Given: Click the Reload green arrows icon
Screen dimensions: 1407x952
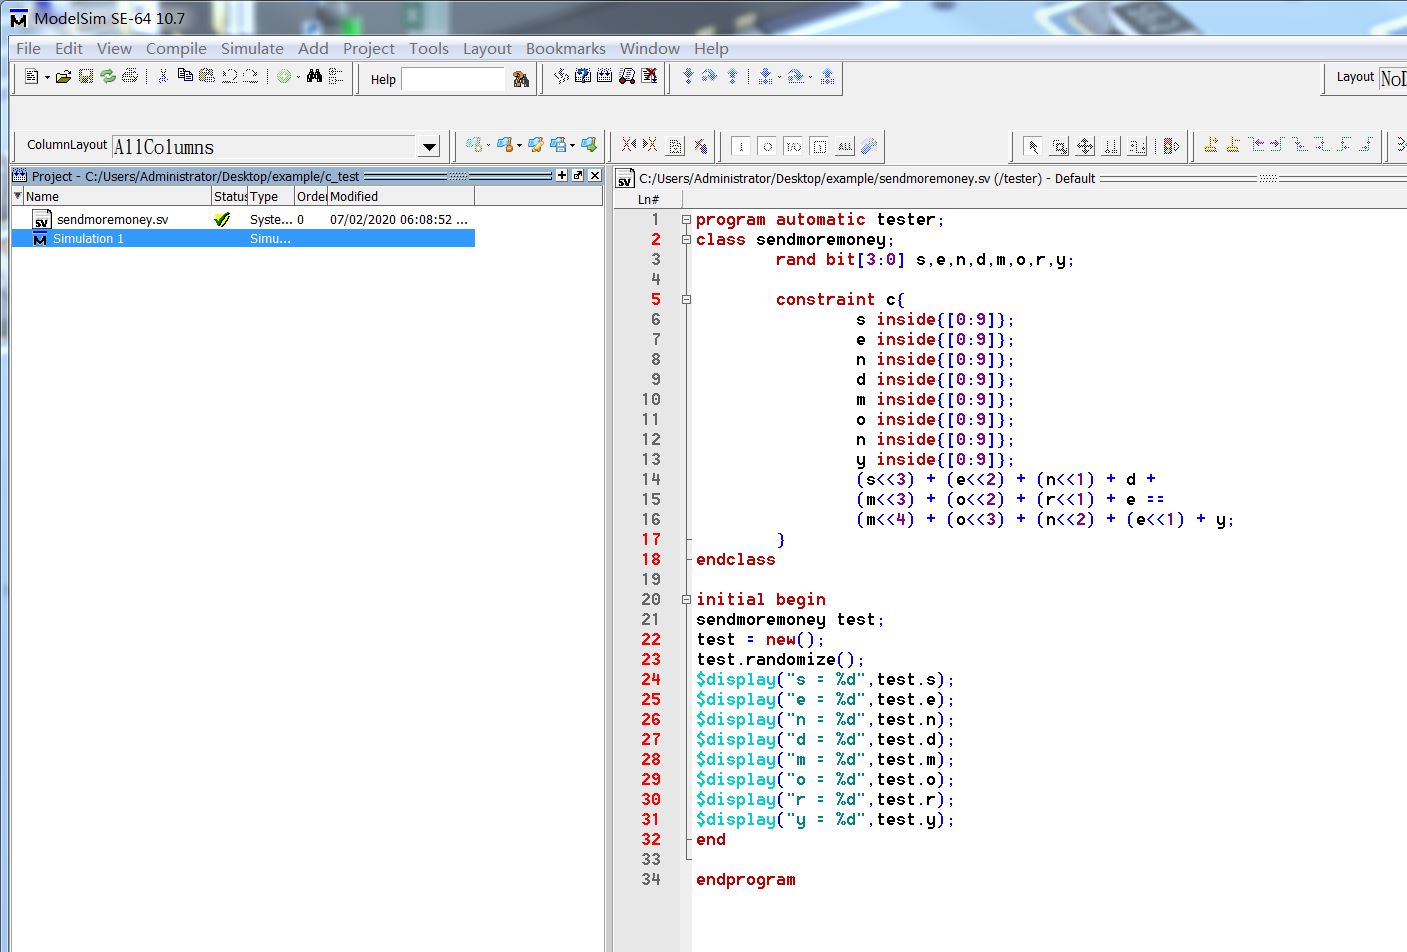Looking at the screenshot, I should click(108, 77).
